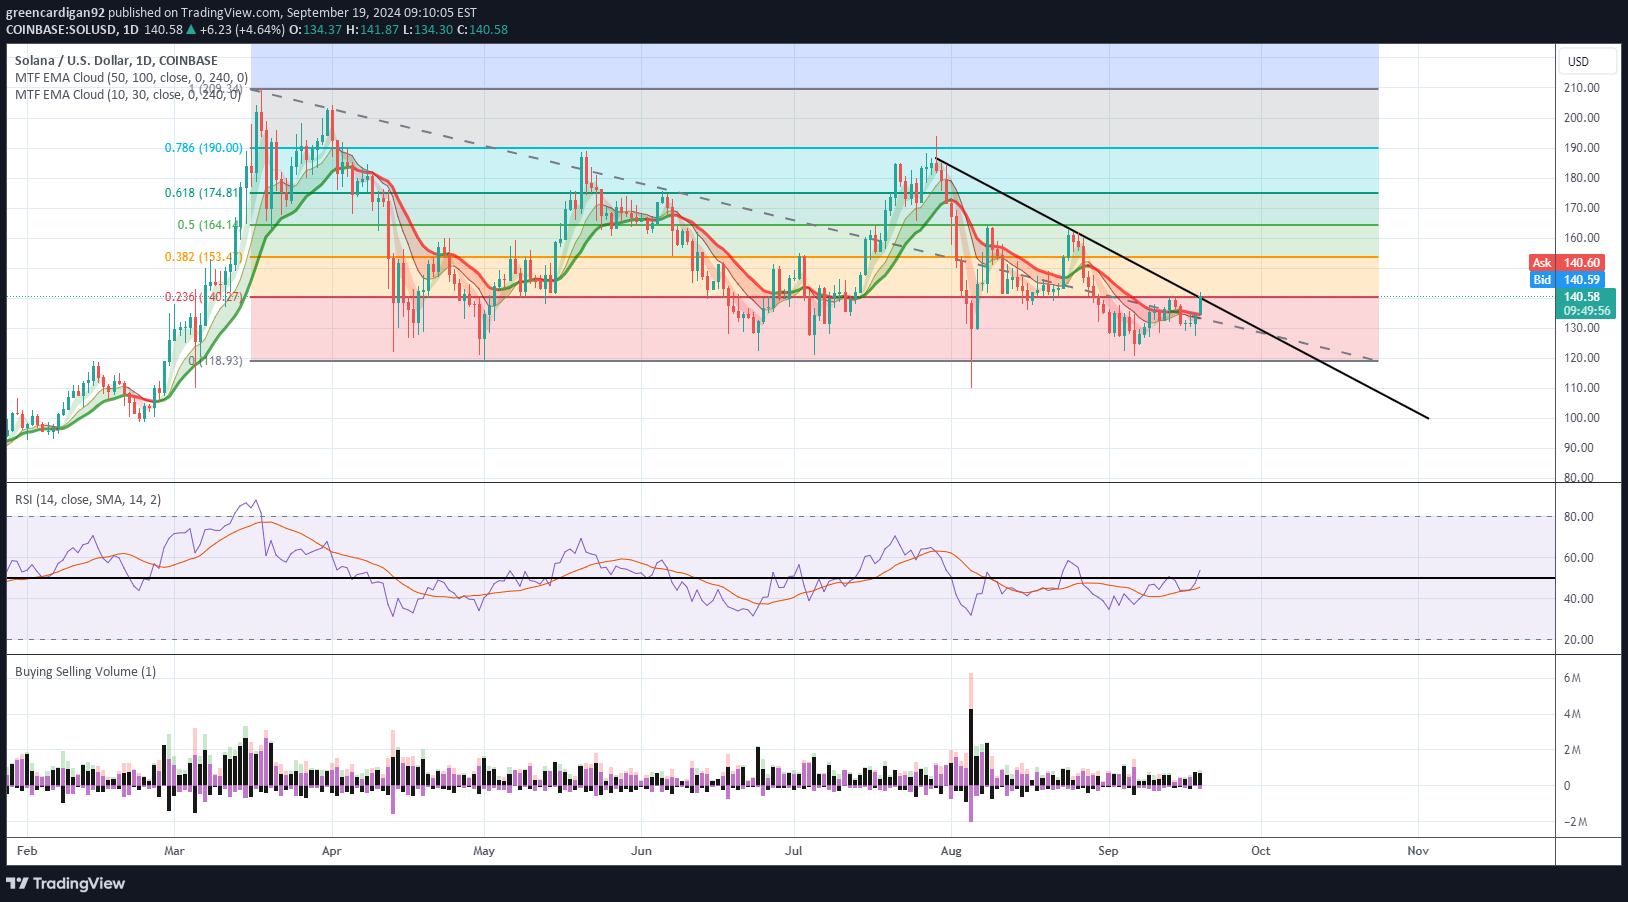The height and width of the screenshot is (902, 1628).
Task: Select the L:134.30 low value in header
Action: point(427,30)
